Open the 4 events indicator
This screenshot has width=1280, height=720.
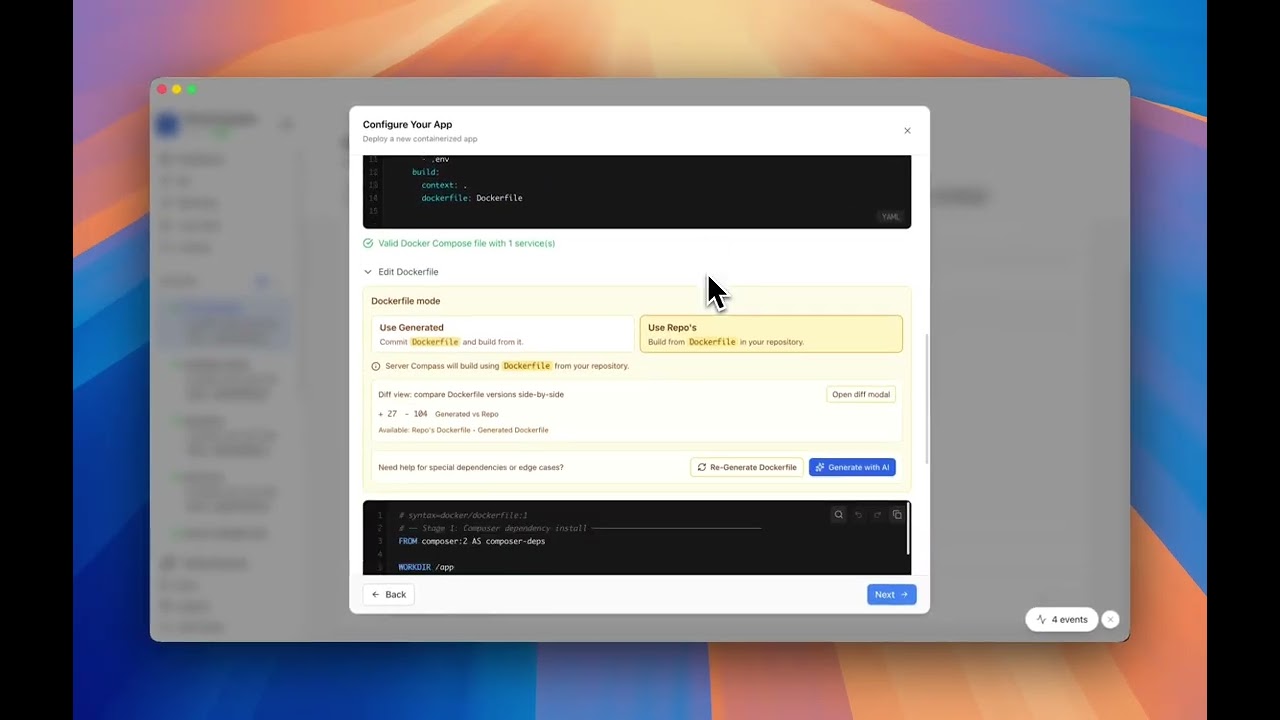point(1062,619)
